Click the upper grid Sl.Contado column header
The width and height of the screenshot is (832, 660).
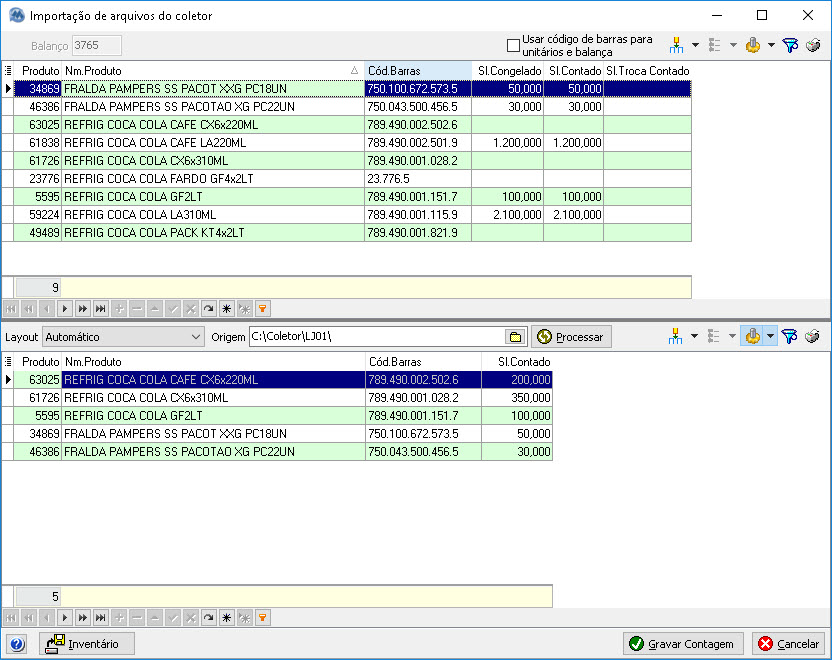(574, 71)
